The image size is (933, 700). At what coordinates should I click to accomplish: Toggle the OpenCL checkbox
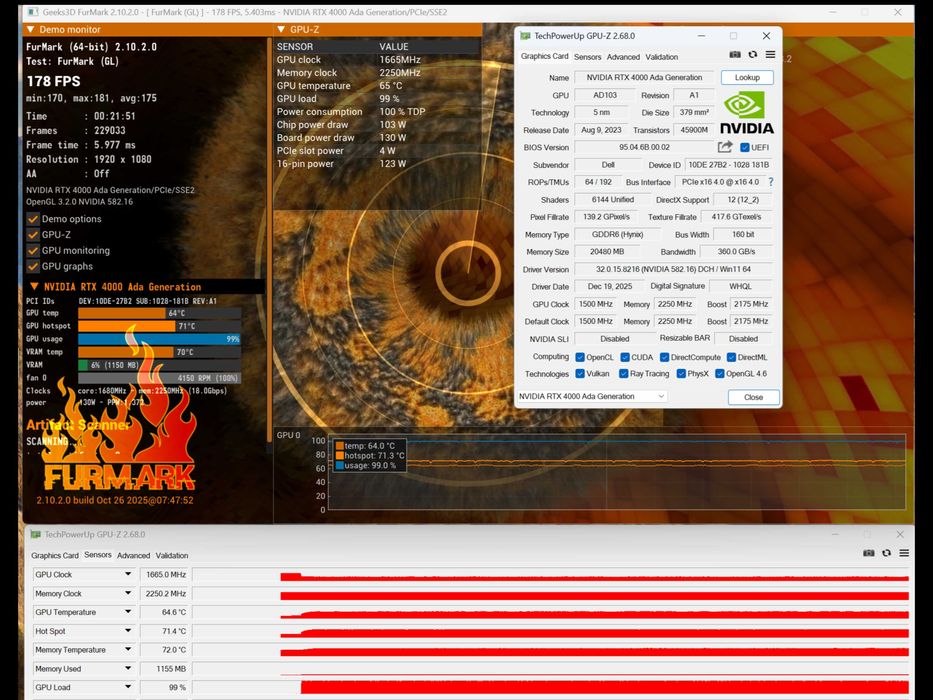580,357
